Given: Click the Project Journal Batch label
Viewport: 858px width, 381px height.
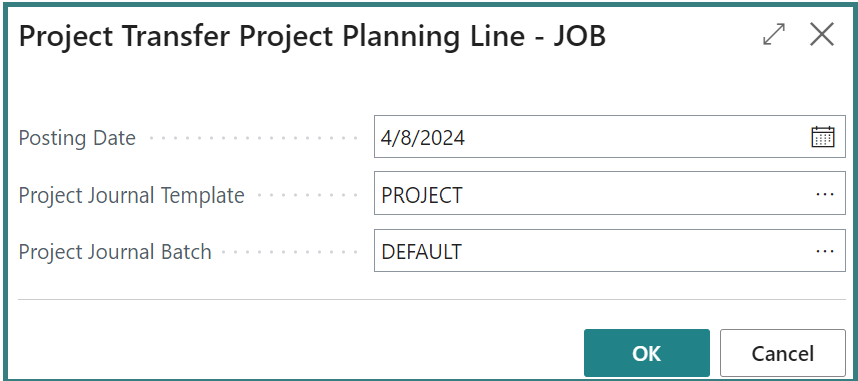Looking at the screenshot, I should [115, 252].
